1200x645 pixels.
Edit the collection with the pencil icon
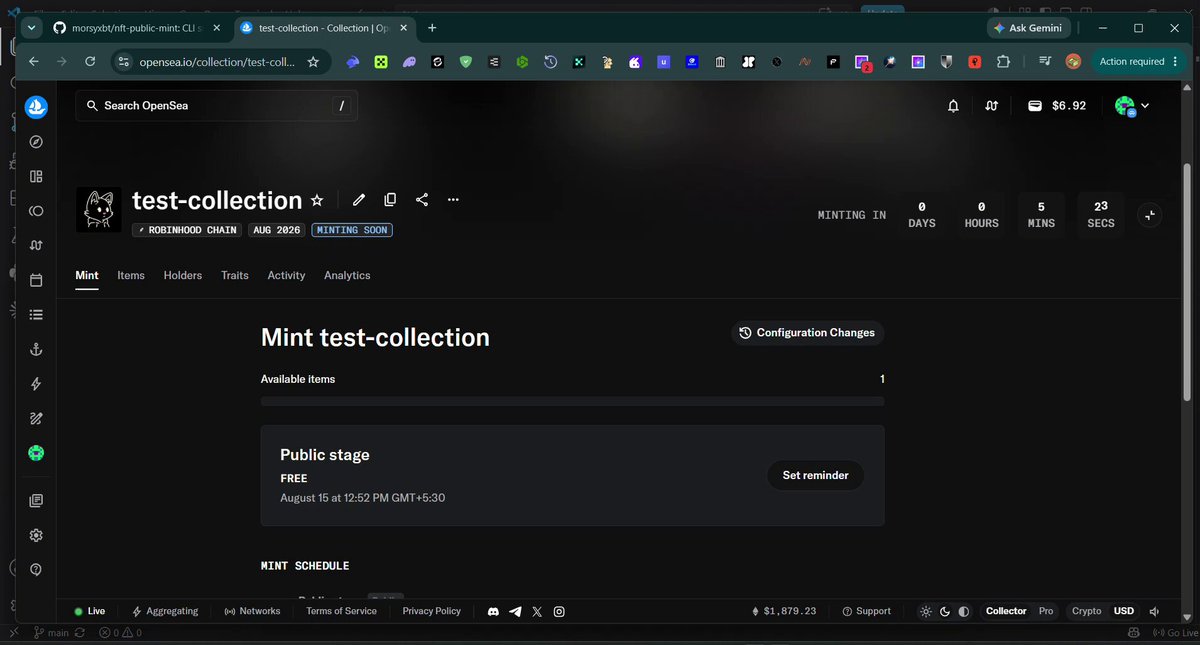(x=359, y=200)
